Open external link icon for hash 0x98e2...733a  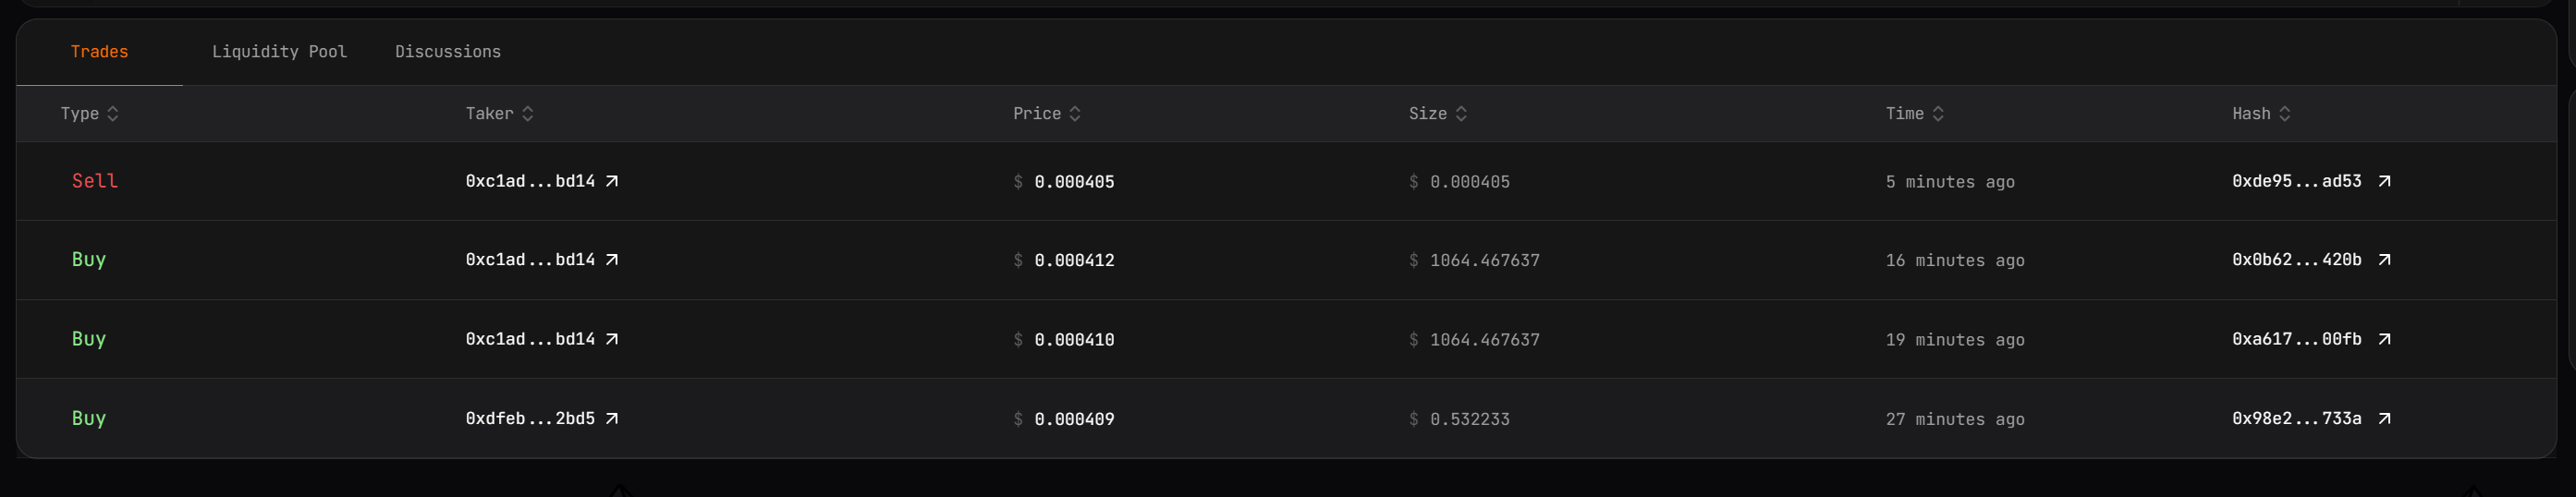[x=2384, y=418]
